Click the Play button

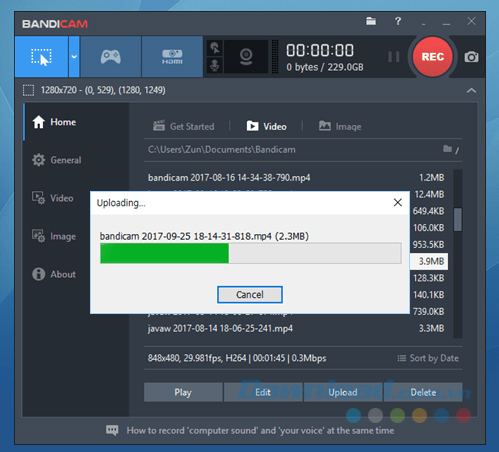pos(183,392)
